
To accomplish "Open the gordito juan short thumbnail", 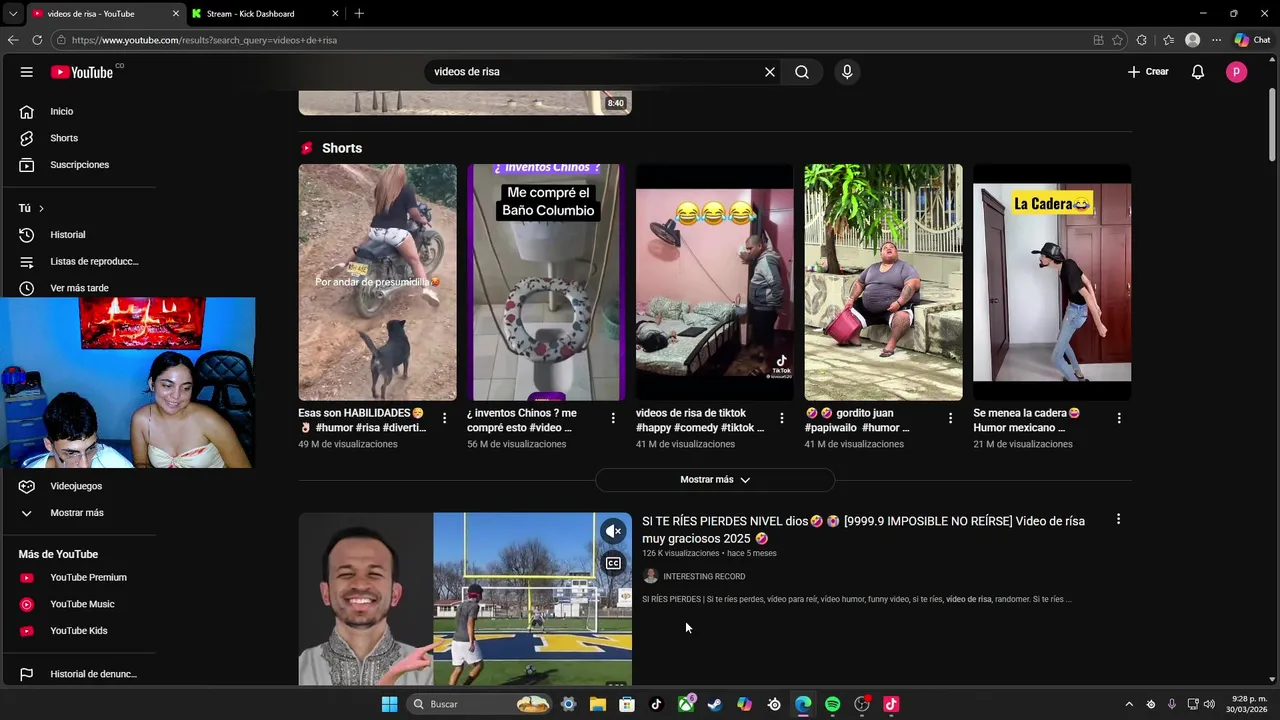I will 884,282.
